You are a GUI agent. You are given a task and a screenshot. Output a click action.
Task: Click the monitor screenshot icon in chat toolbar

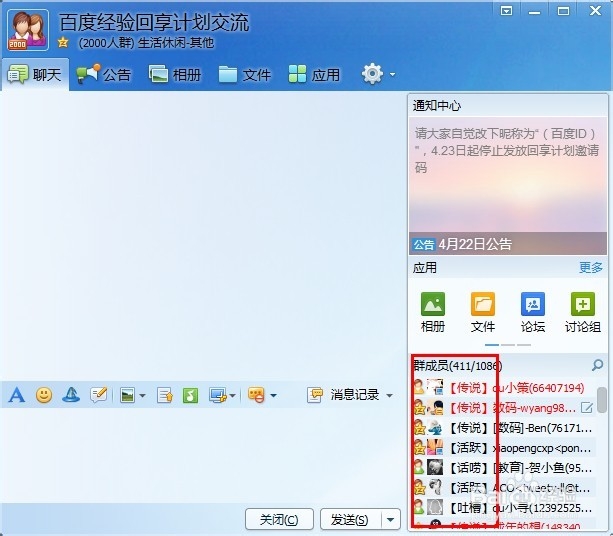coord(218,395)
